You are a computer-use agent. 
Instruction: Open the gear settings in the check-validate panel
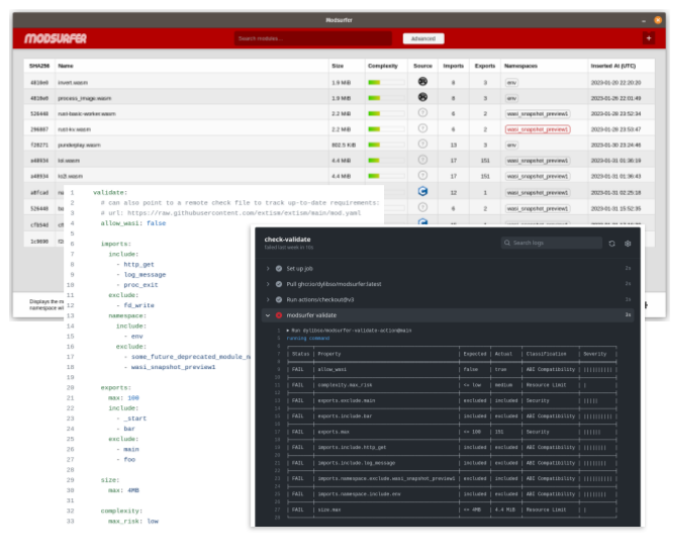click(x=627, y=243)
